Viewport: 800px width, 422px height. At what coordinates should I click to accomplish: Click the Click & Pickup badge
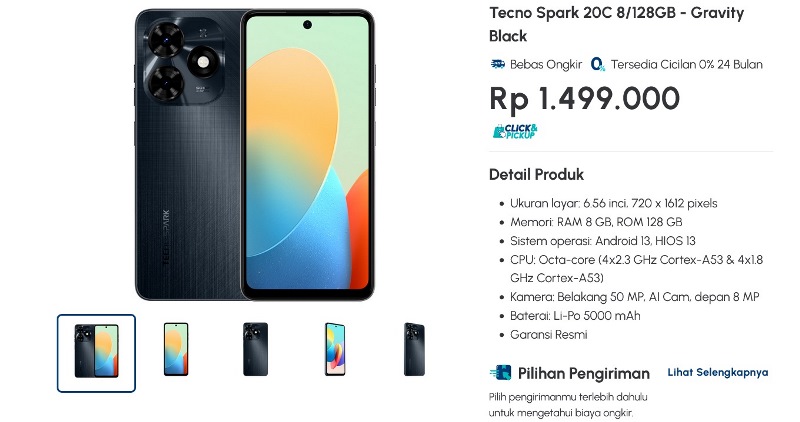515,131
